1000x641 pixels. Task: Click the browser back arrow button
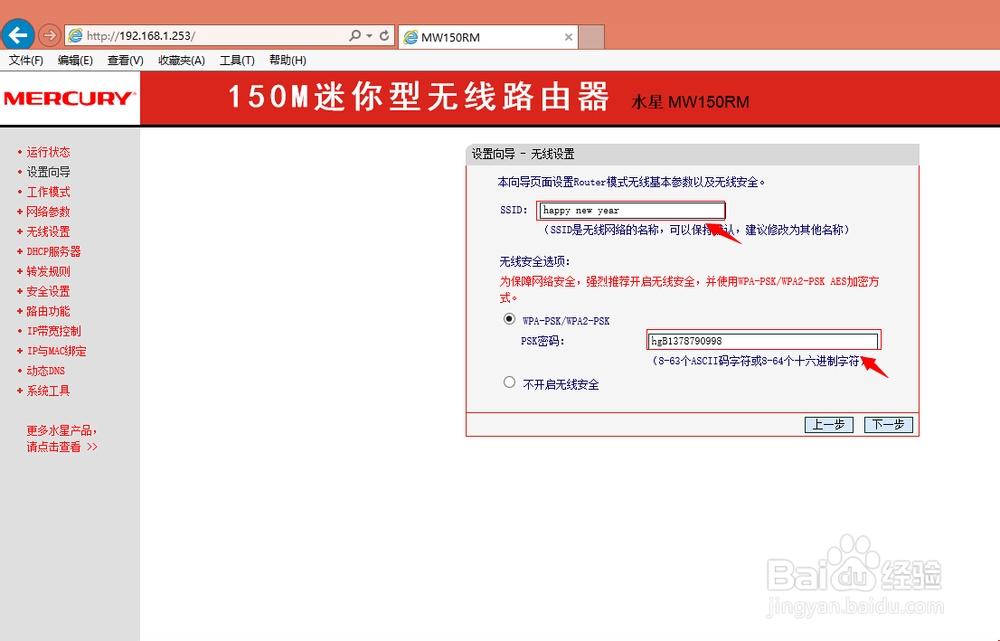18,34
